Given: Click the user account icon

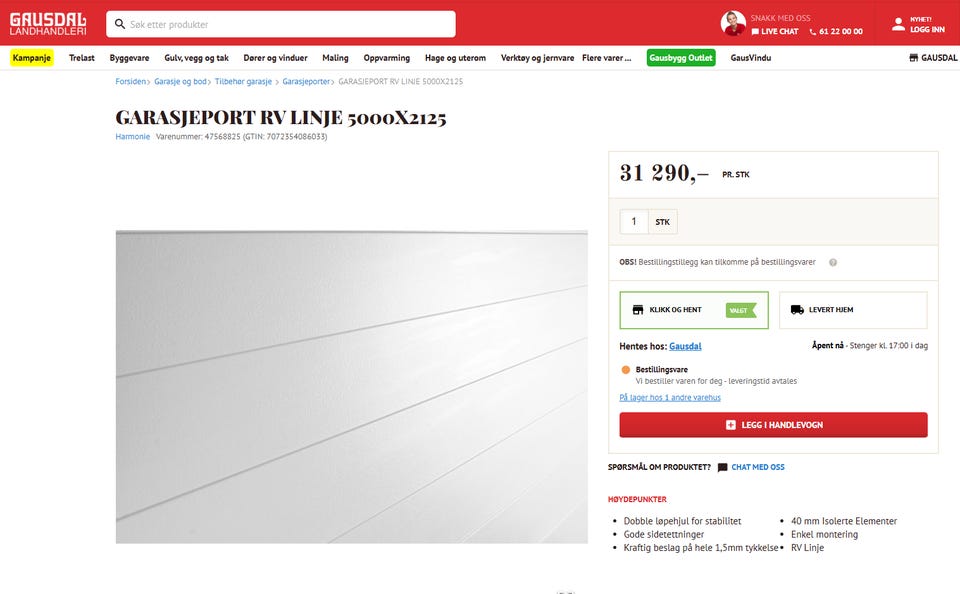Looking at the screenshot, I should (x=898, y=24).
